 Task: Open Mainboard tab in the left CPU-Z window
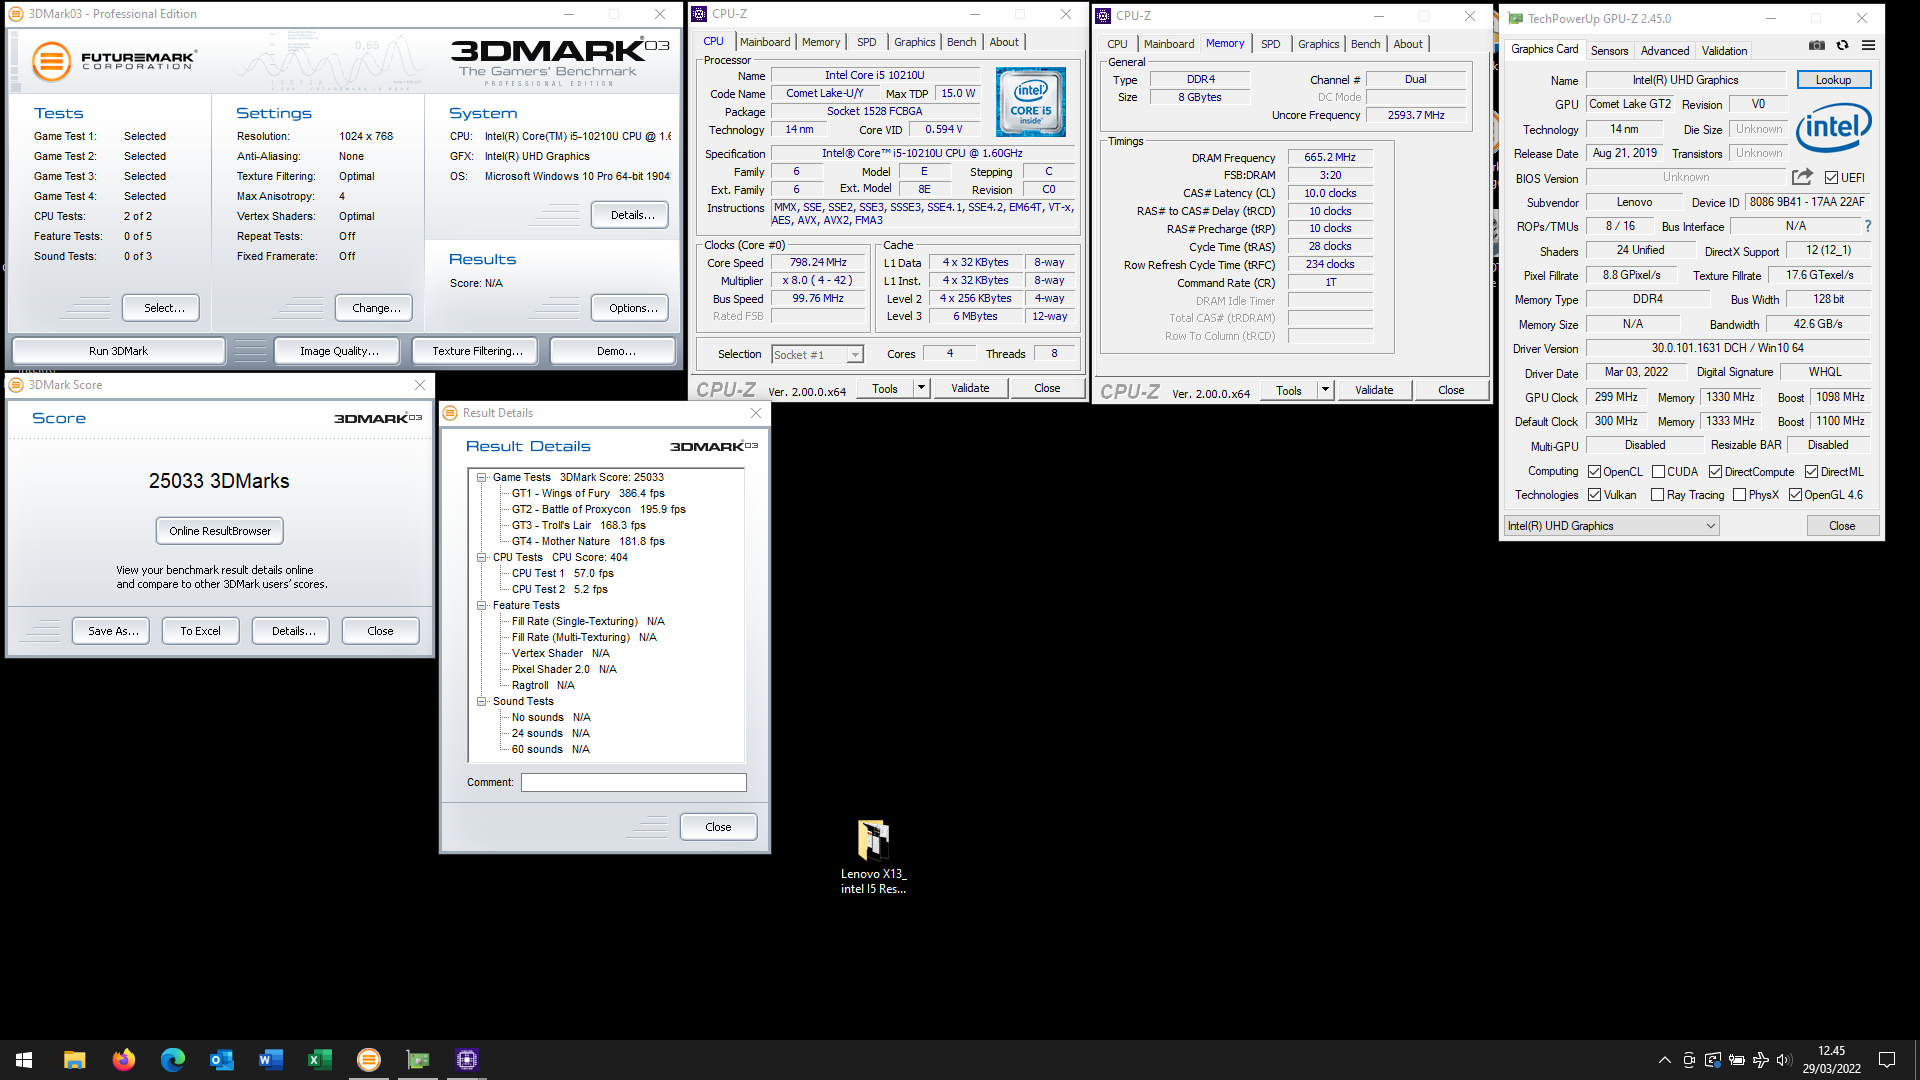pos(765,42)
